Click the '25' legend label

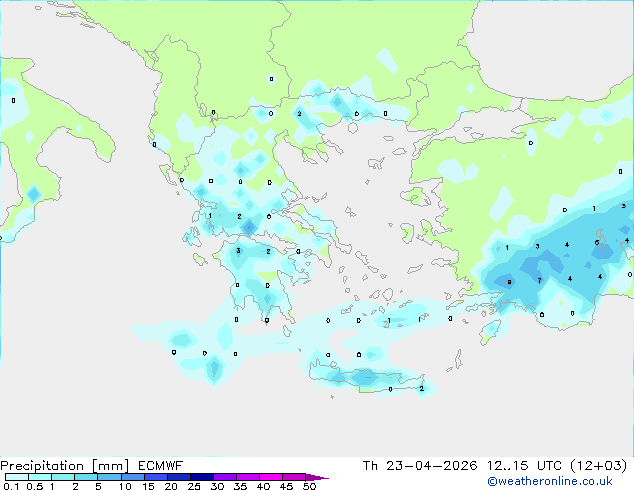194,486
